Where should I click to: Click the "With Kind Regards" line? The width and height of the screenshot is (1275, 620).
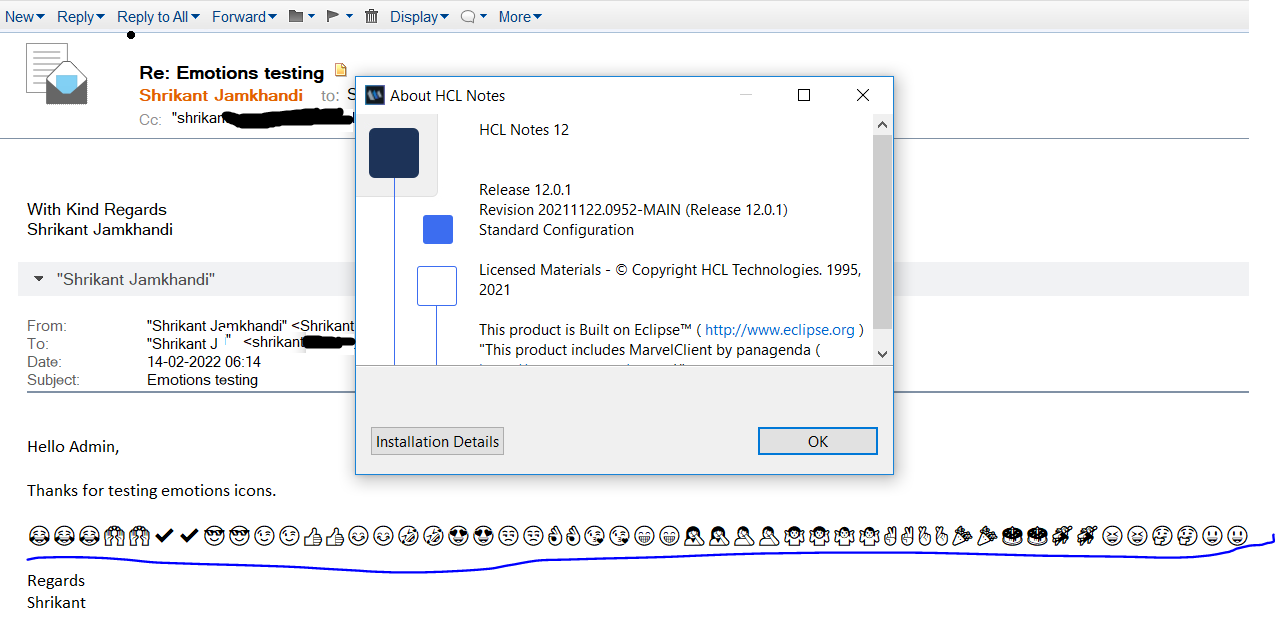point(97,209)
